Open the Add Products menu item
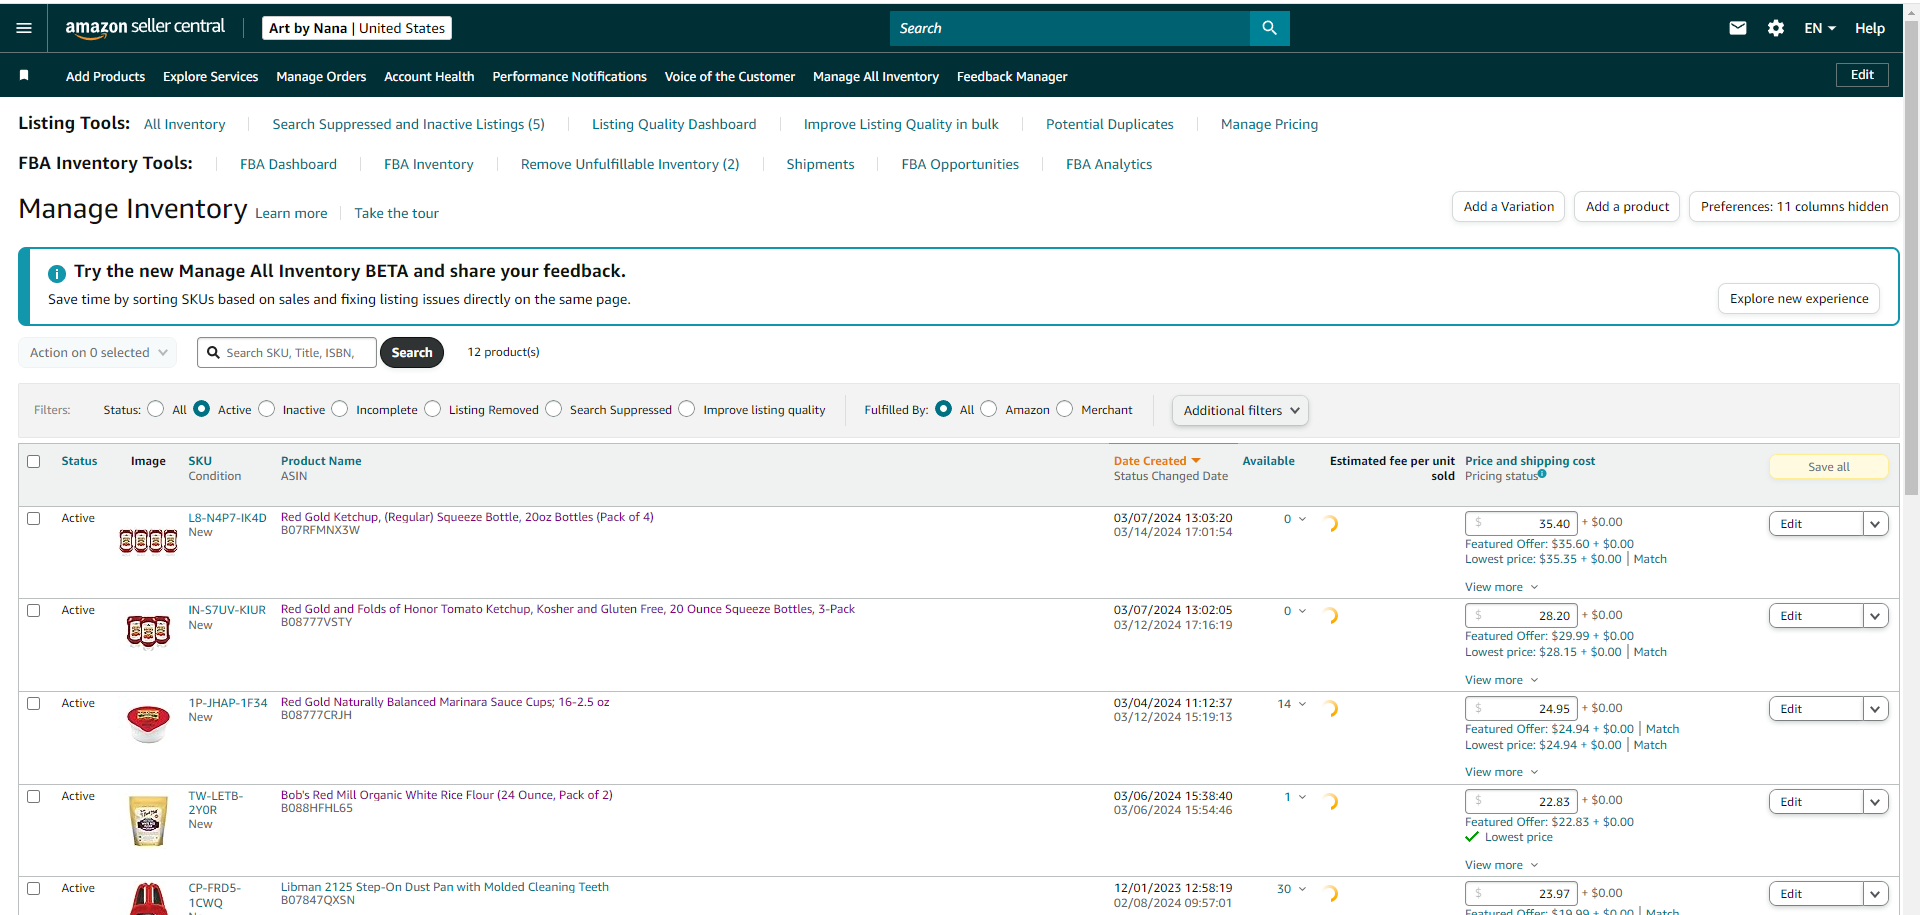Image resolution: width=1920 pixels, height=915 pixels. pos(105,76)
